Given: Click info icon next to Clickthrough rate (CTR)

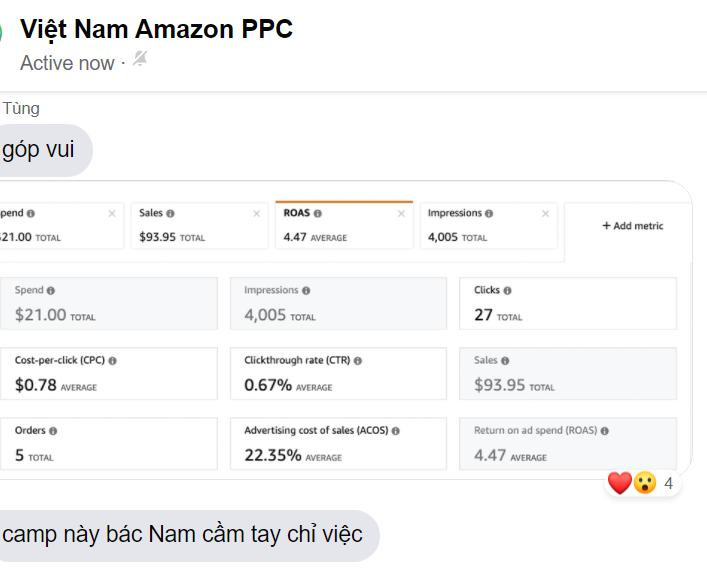Looking at the screenshot, I should click(358, 361).
